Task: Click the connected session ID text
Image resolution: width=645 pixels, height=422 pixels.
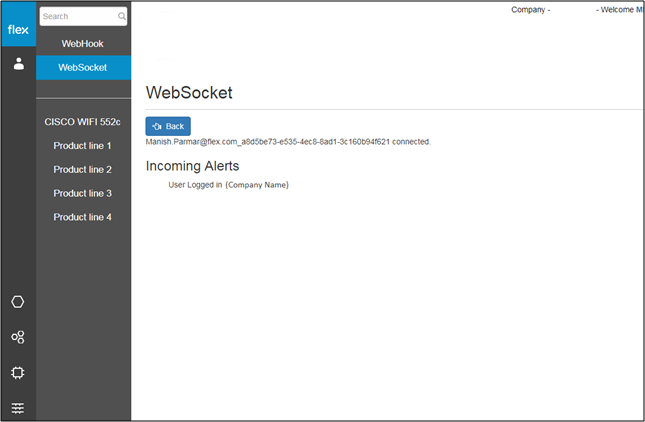Action: pos(288,142)
